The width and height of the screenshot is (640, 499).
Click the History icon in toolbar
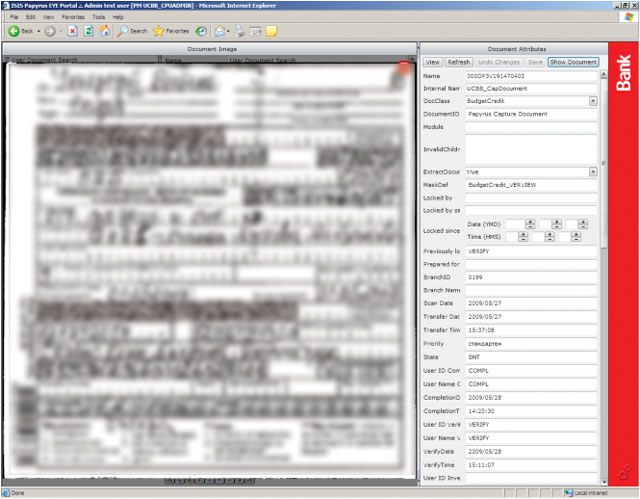tap(202, 31)
